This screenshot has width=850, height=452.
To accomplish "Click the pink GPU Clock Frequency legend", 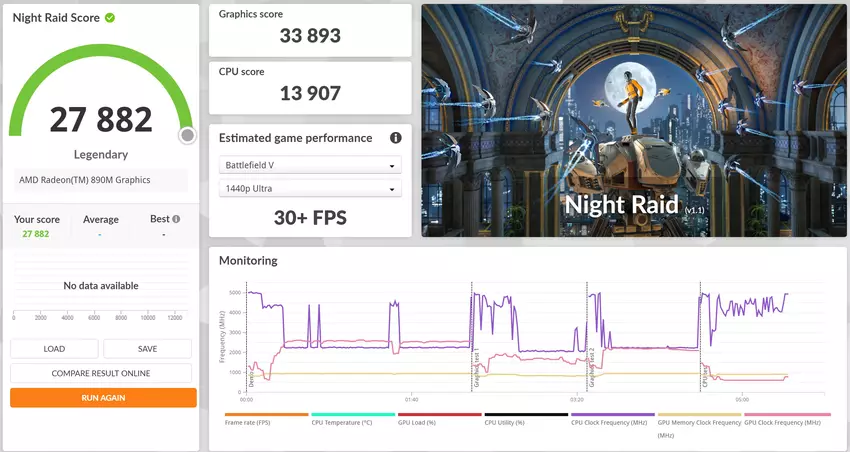I will [786, 422].
